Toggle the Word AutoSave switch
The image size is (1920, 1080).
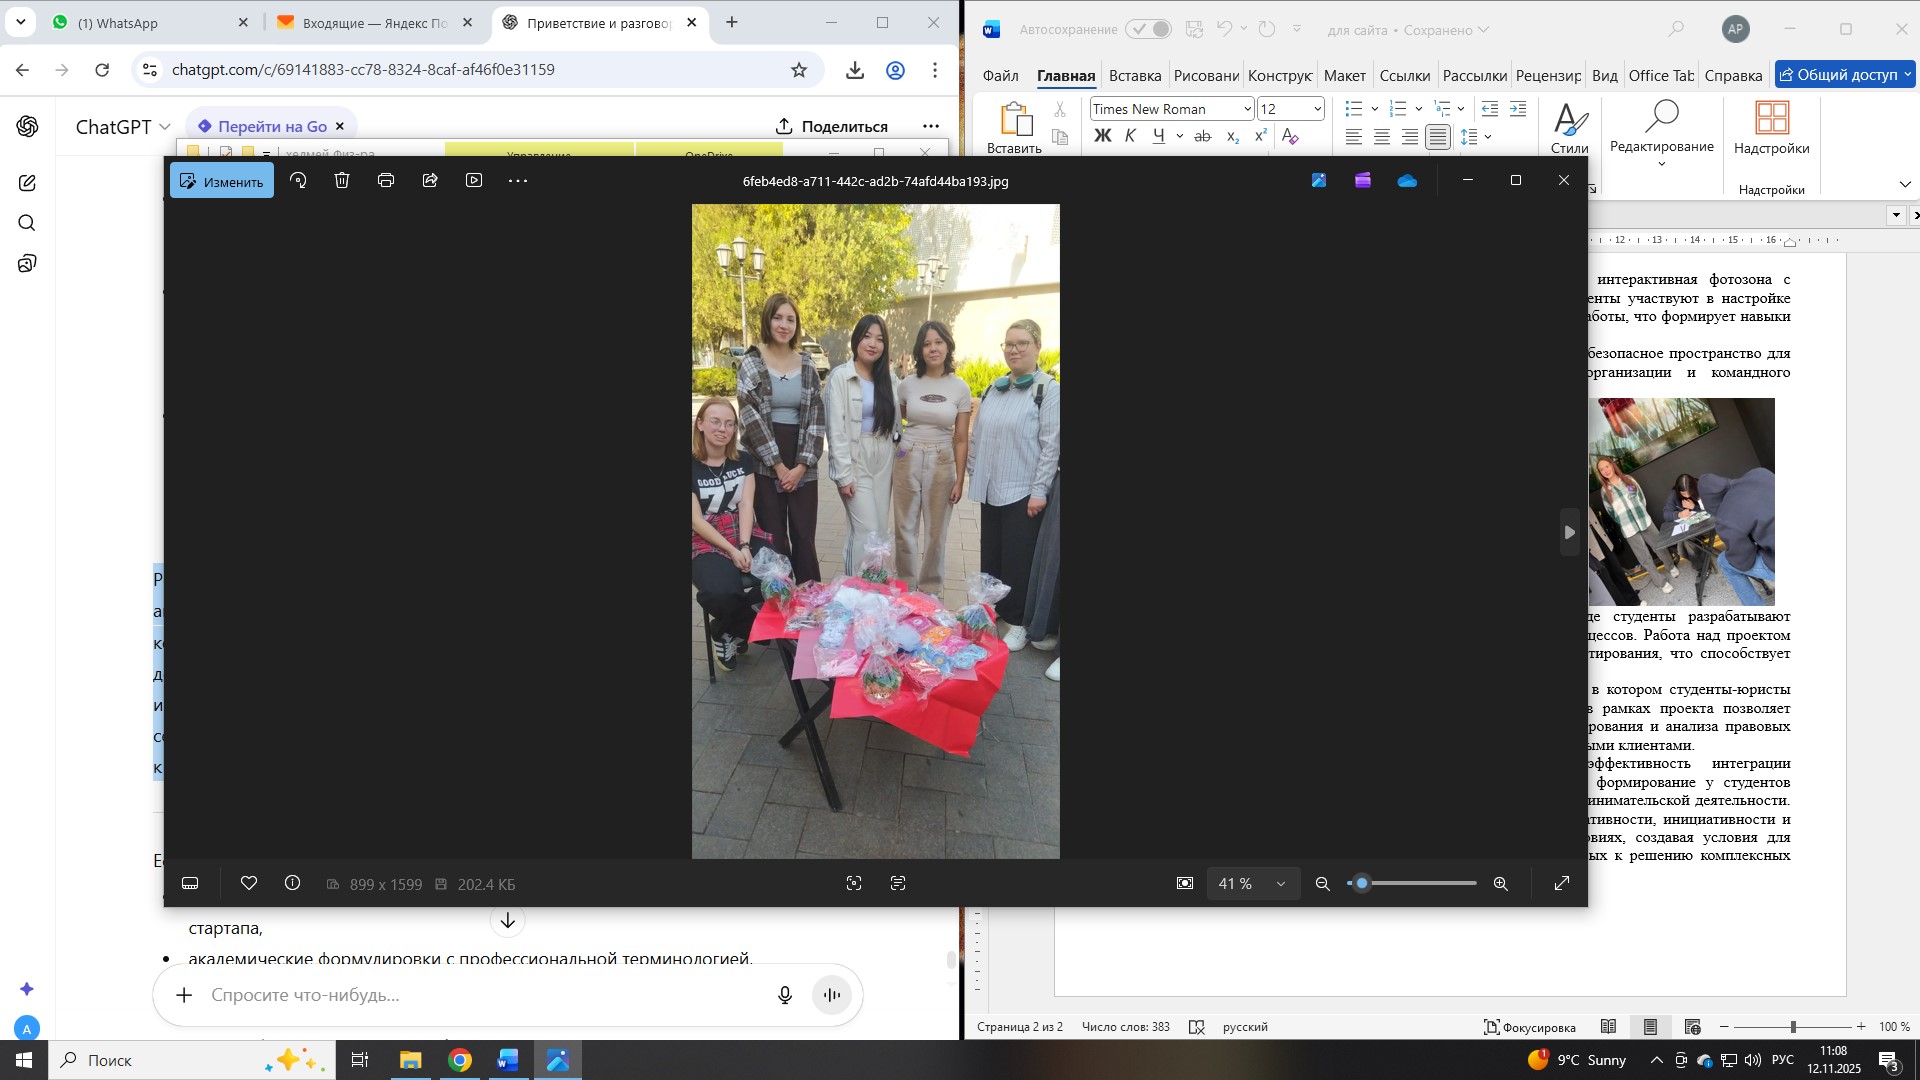point(1148,30)
